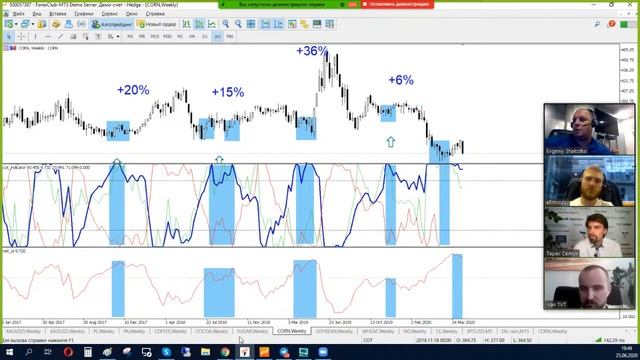
Task: Open the strategy tester grid icon
Action: tap(330, 24)
